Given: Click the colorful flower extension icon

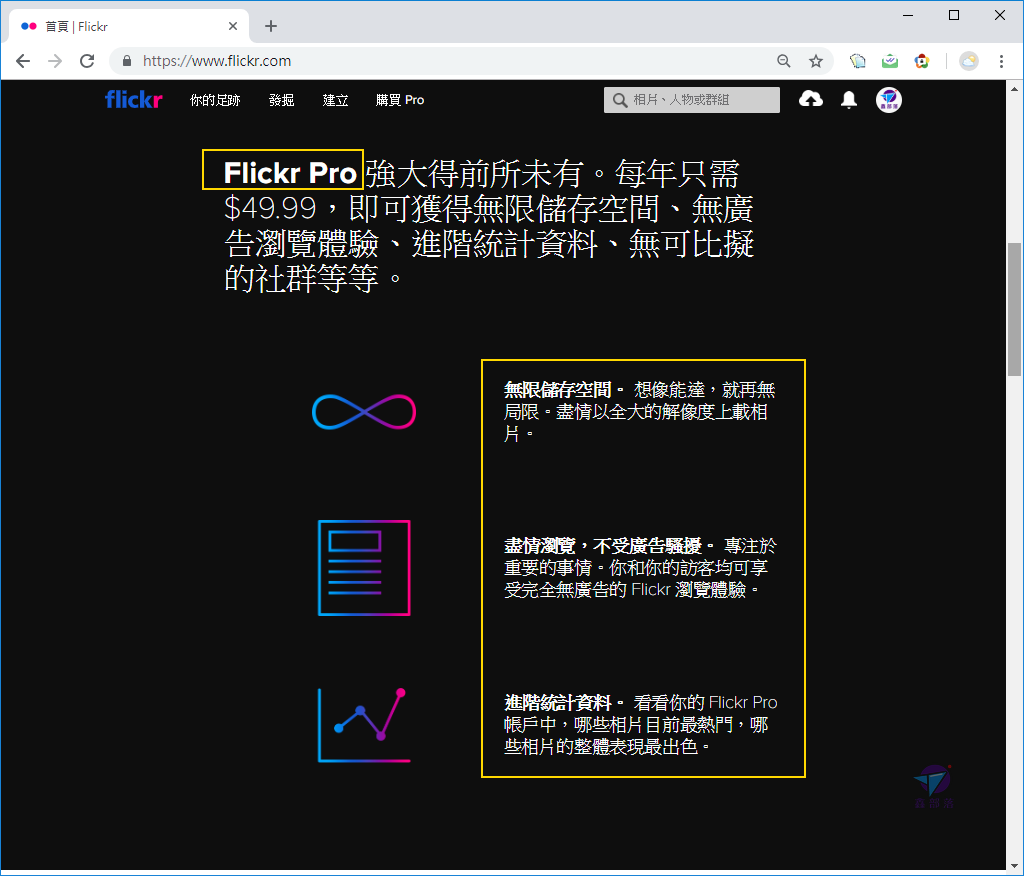Looking at the screenshot, I should tap(921, 61).
